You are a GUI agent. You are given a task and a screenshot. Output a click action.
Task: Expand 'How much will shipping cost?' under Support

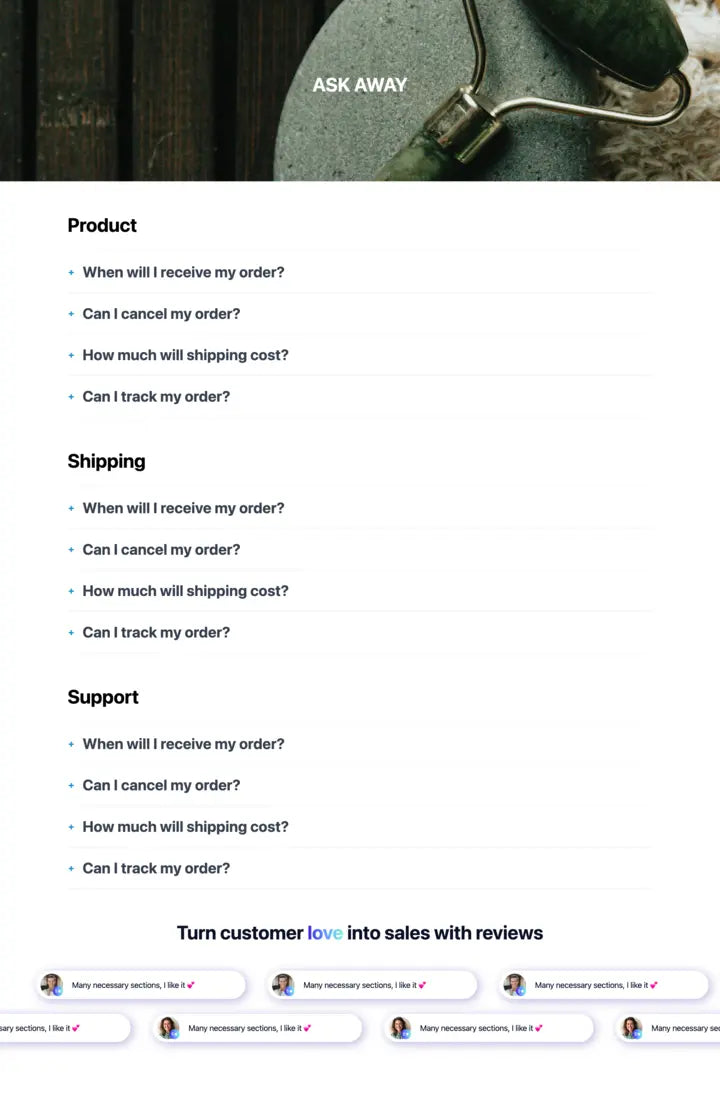(x=185, y=827)
